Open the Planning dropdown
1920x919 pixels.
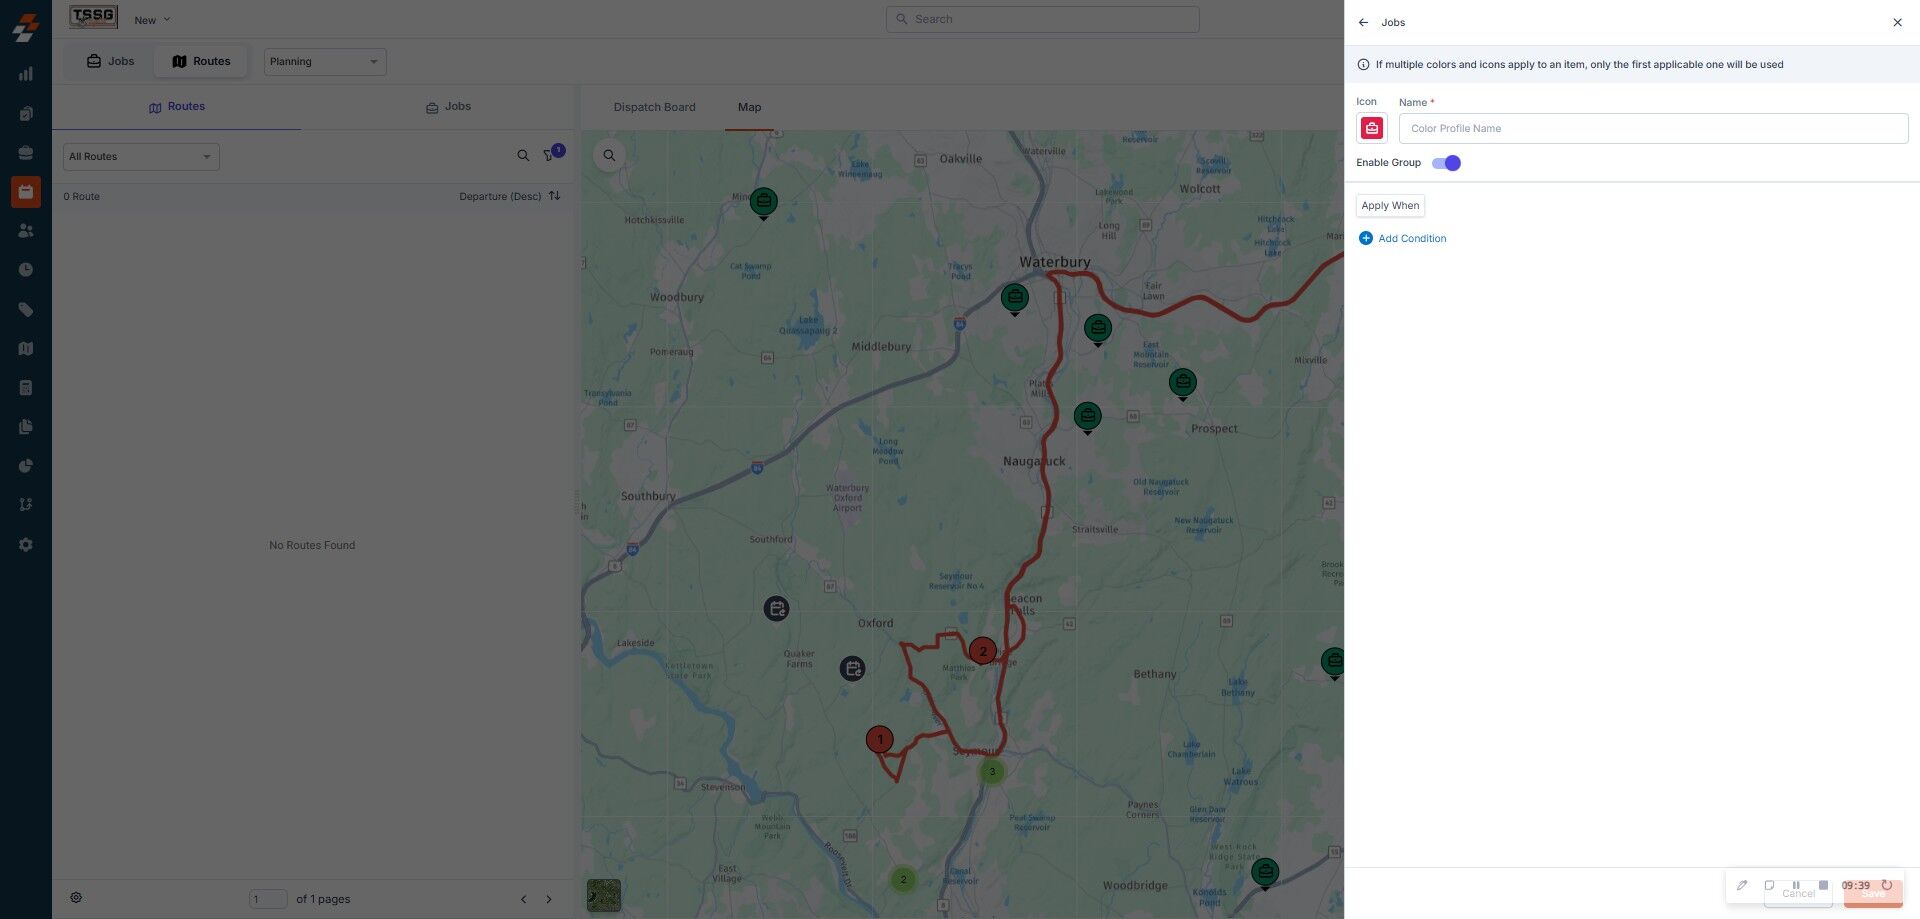[x=325, y=62]
